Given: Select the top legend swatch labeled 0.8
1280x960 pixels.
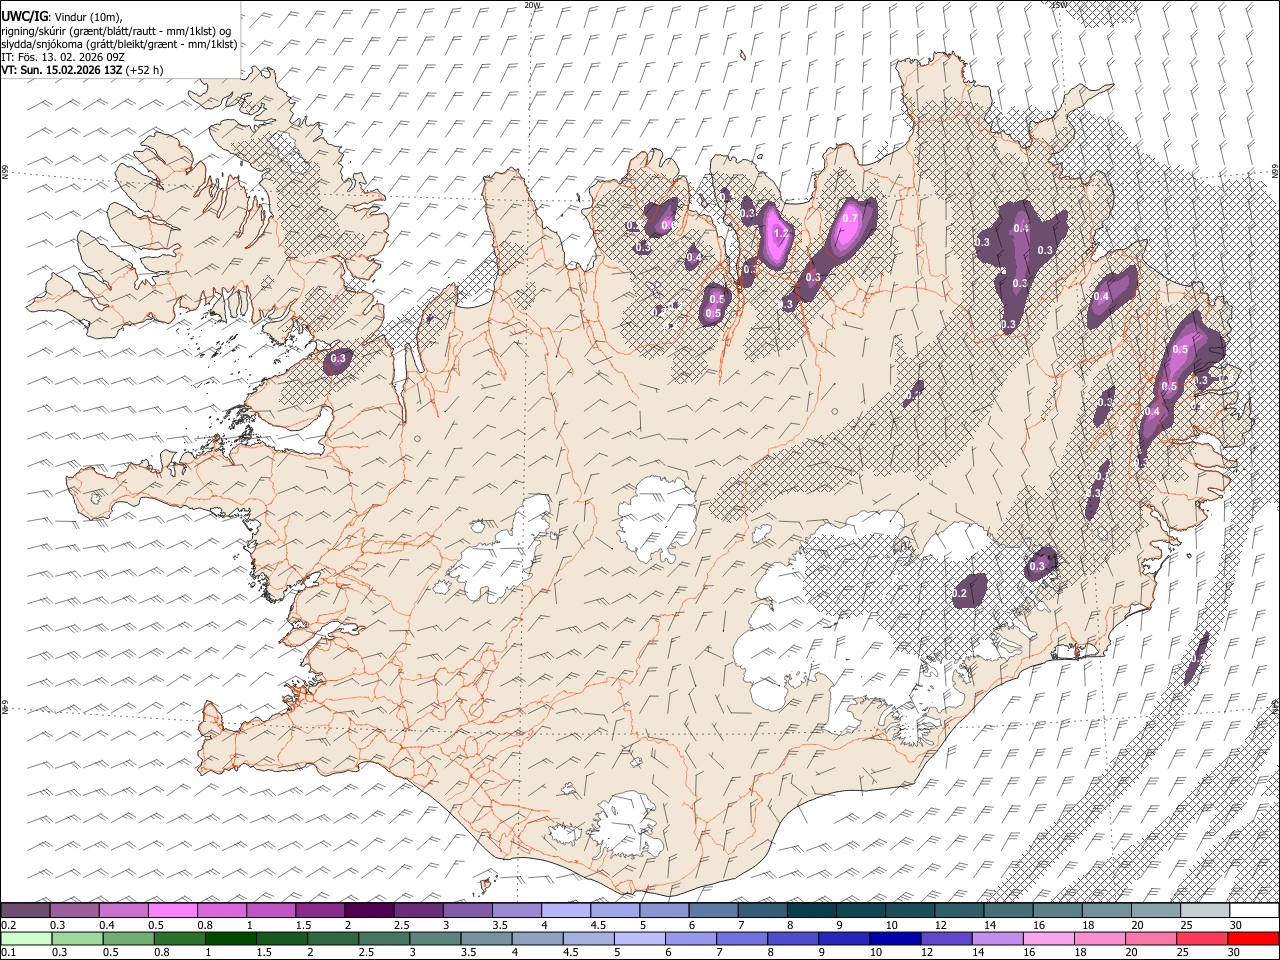Looking at the screenshot, I should pyautogui.click(x=221, y=911).
